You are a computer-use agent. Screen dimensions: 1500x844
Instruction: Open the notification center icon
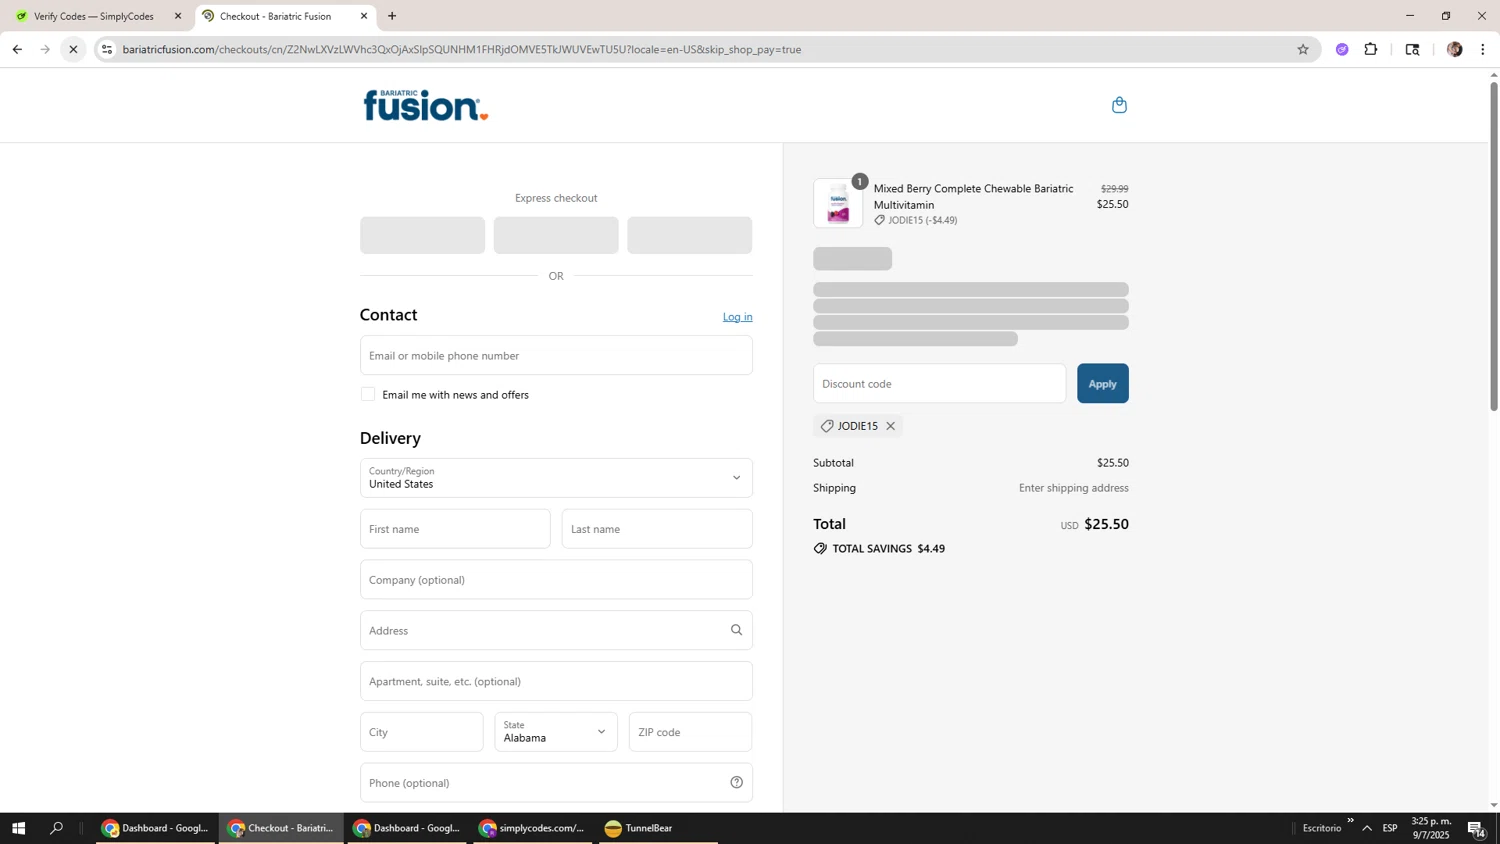click(x=1476, y=828)
